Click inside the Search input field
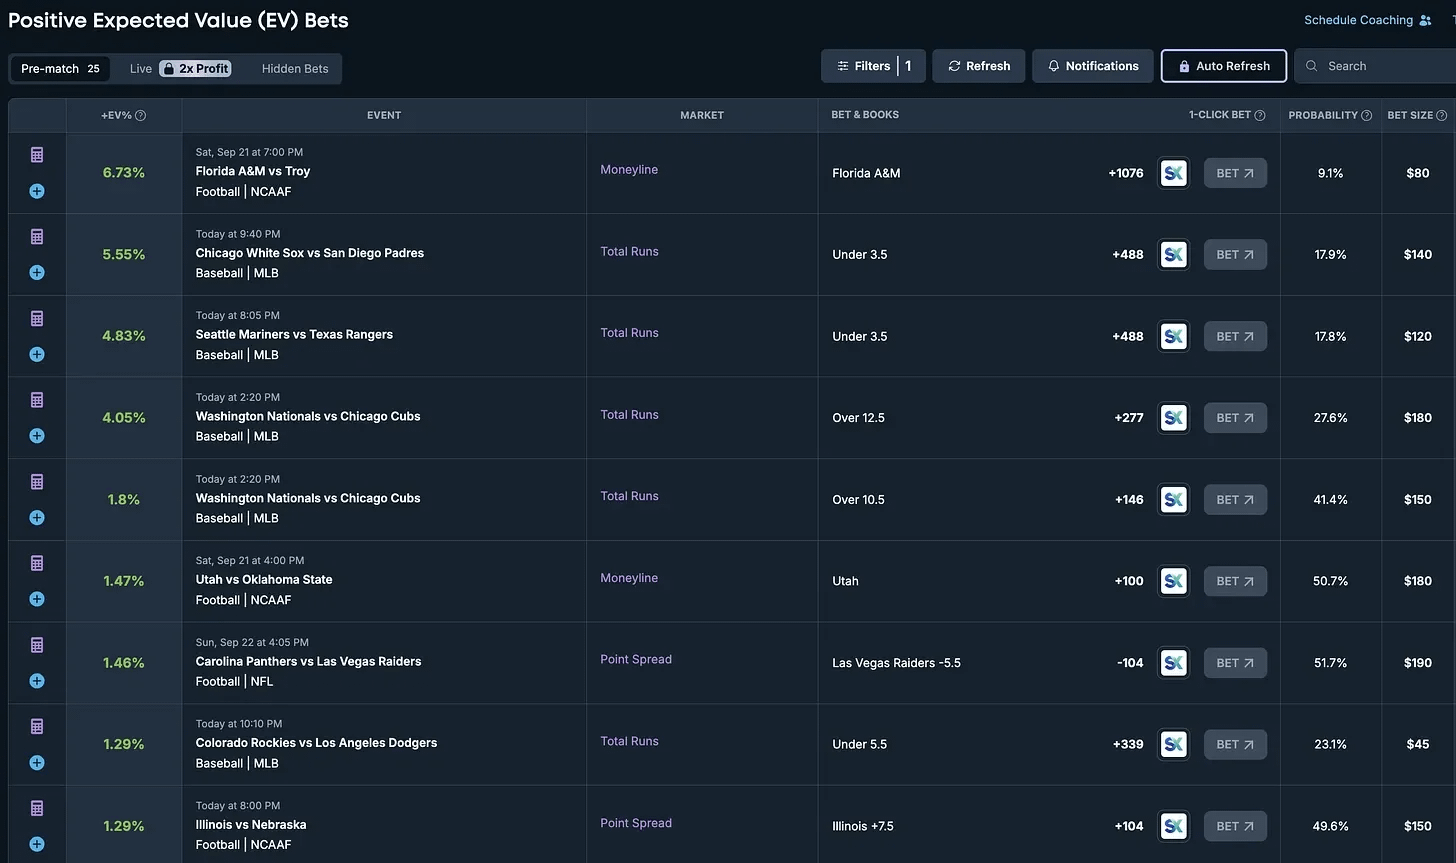Viewport: 1456px width, 863px height. [x=1380, y=65]
